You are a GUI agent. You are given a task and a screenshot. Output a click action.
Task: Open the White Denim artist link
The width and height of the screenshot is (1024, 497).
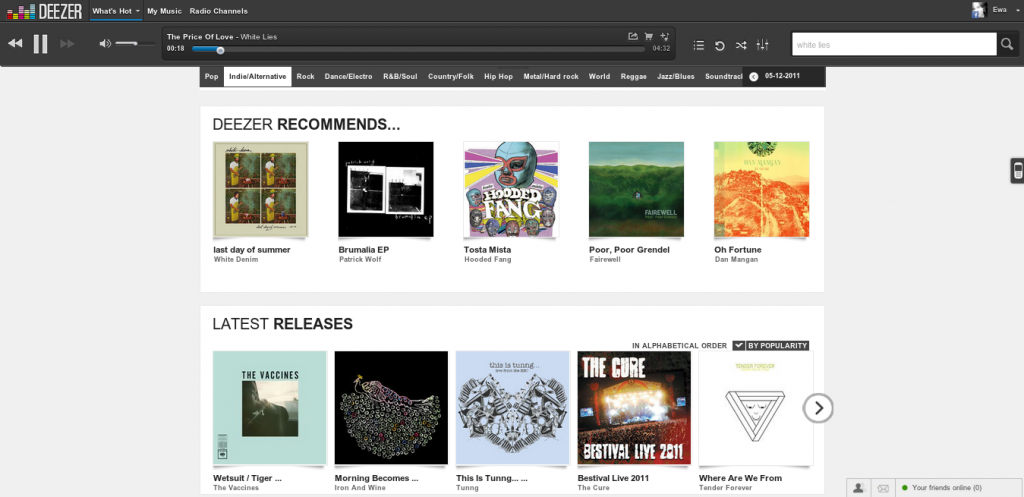(x=236, y=259)
